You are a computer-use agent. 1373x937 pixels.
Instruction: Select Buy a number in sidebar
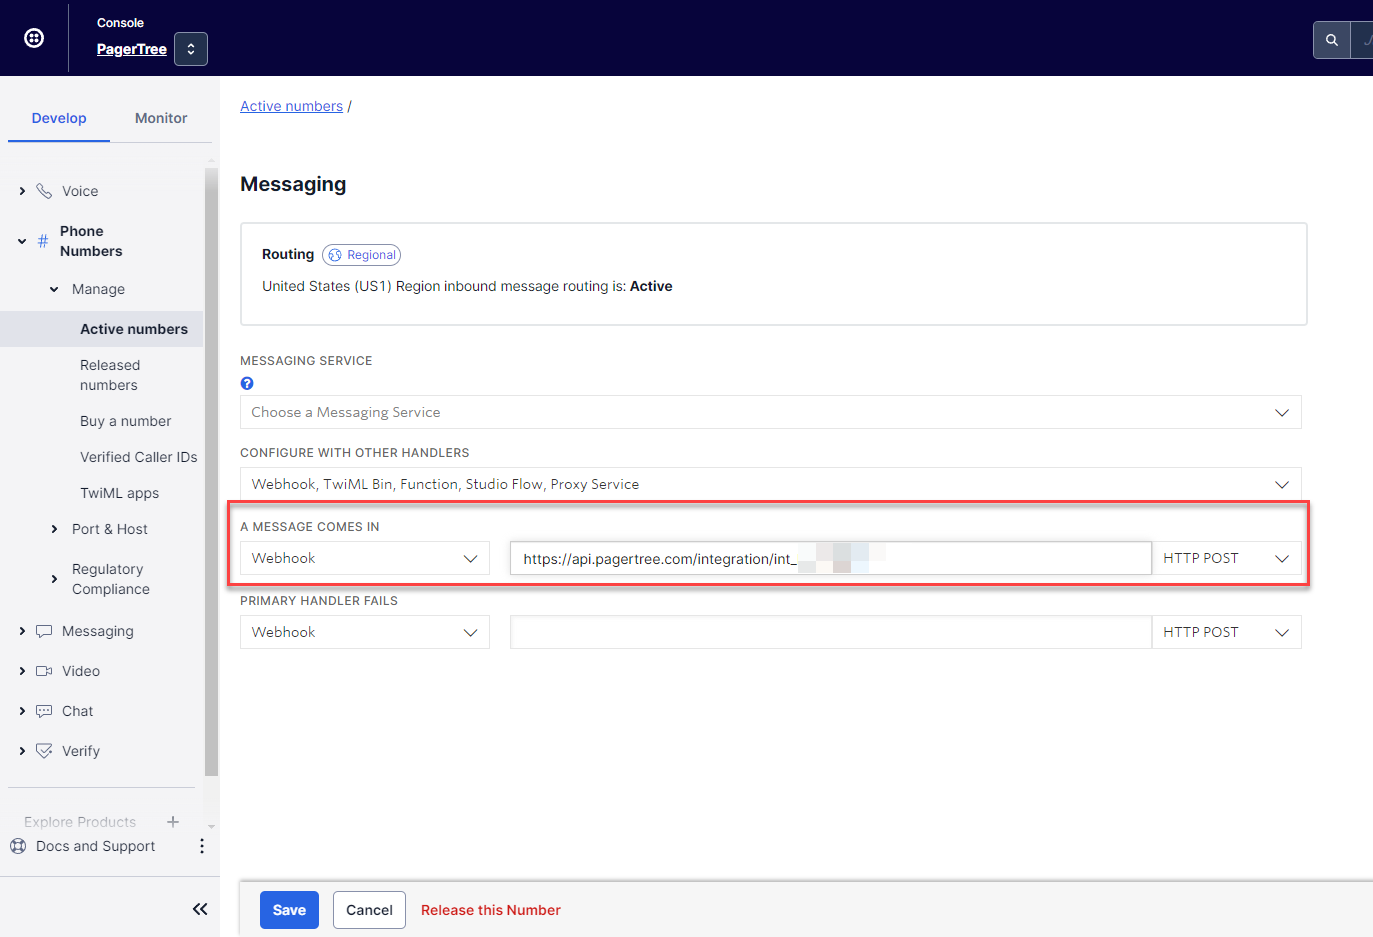point(125,421)
